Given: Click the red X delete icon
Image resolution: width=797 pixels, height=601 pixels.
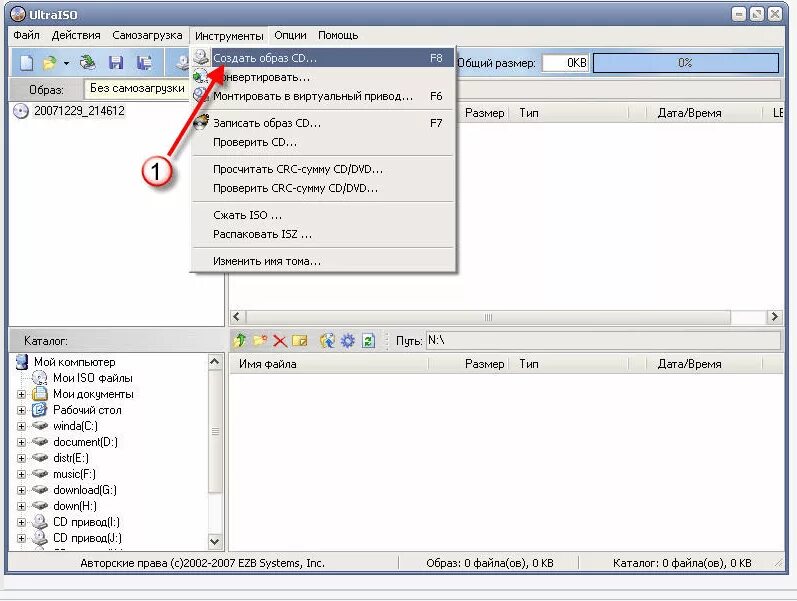Looking at the screenshot, I should [280, 340].
